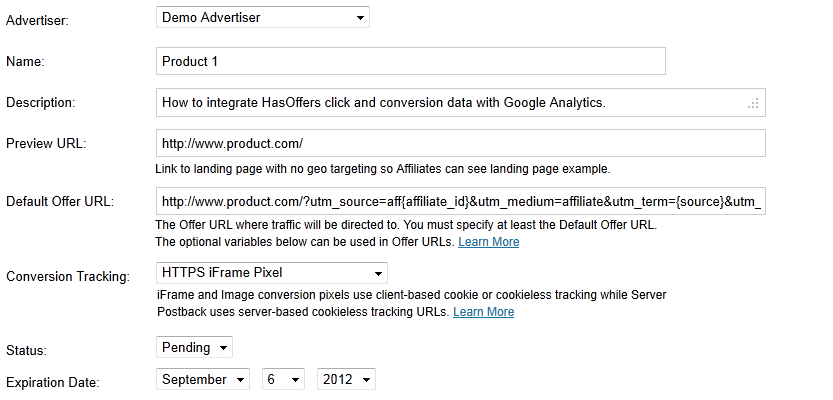Open the Advertiser dropdown showing Demo Advertiser
Image resolution: width=833 pixels, height=400 pixels.
(263, 17)
